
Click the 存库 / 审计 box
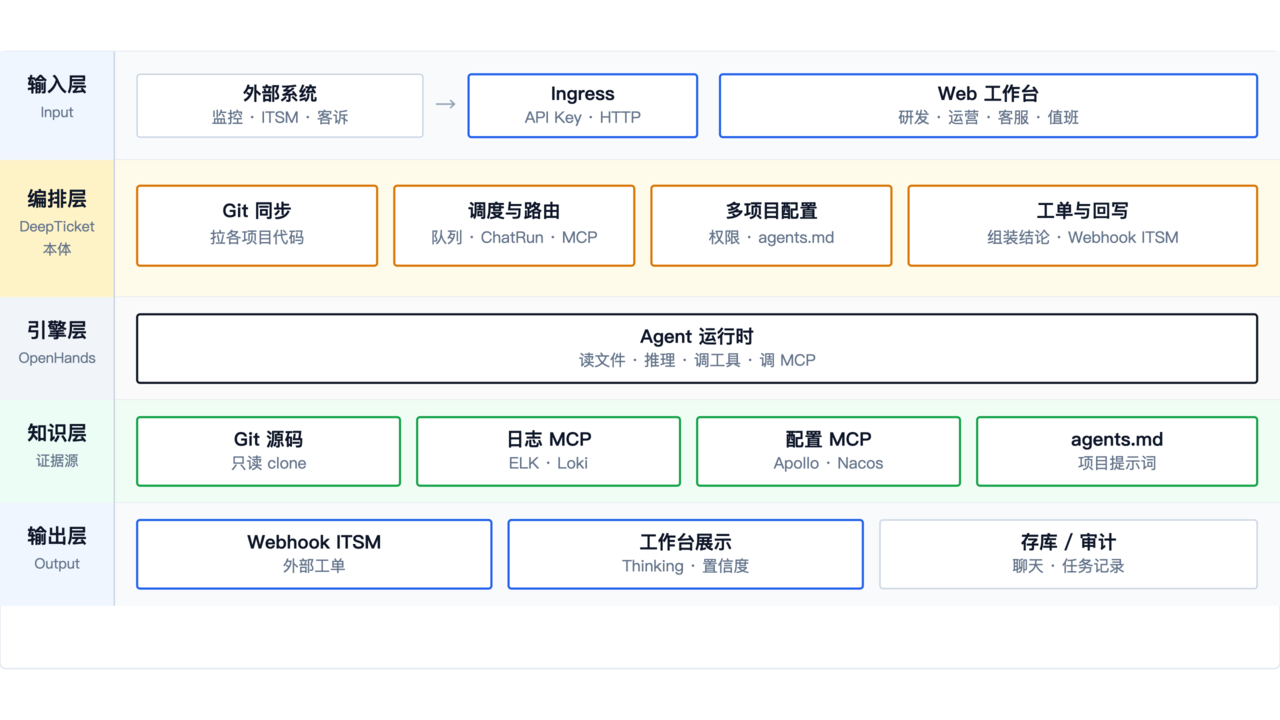(x=1068, y=554)
